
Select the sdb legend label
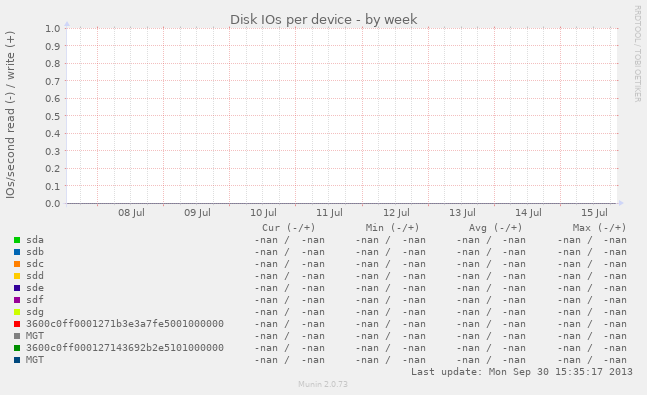tap(35, 252)
